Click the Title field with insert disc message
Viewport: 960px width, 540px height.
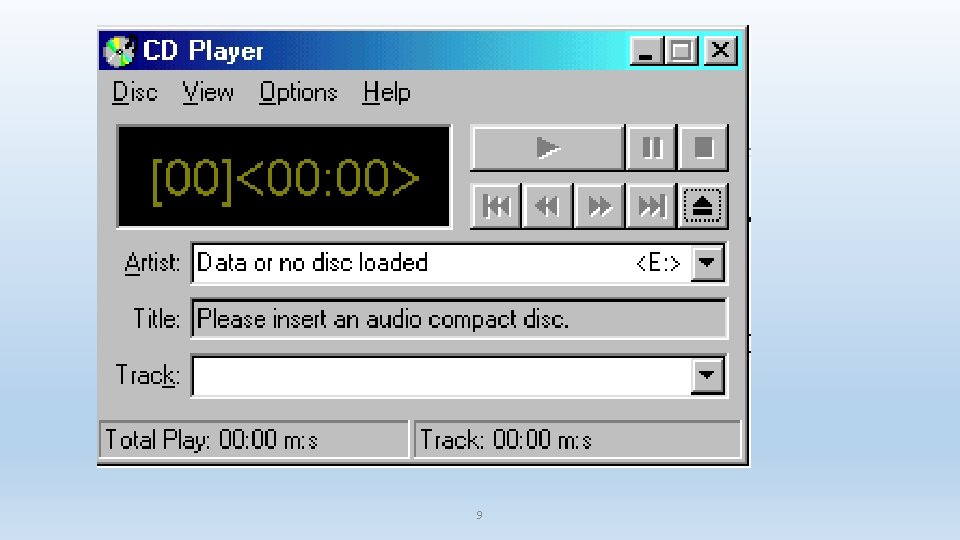(x=459, y=318)
